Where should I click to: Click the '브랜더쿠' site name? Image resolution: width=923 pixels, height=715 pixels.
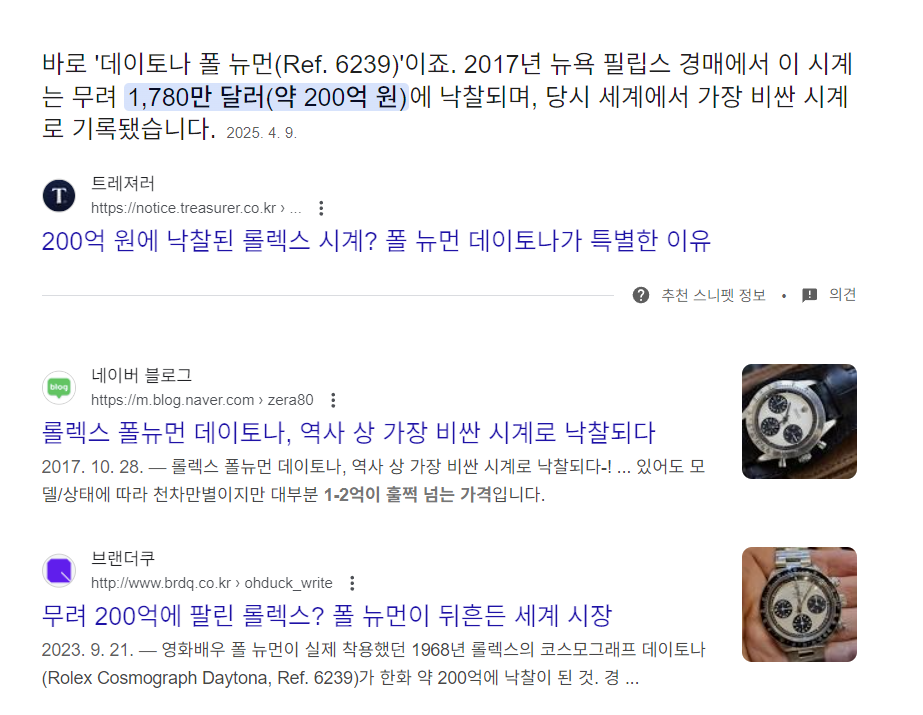(122, 558)
